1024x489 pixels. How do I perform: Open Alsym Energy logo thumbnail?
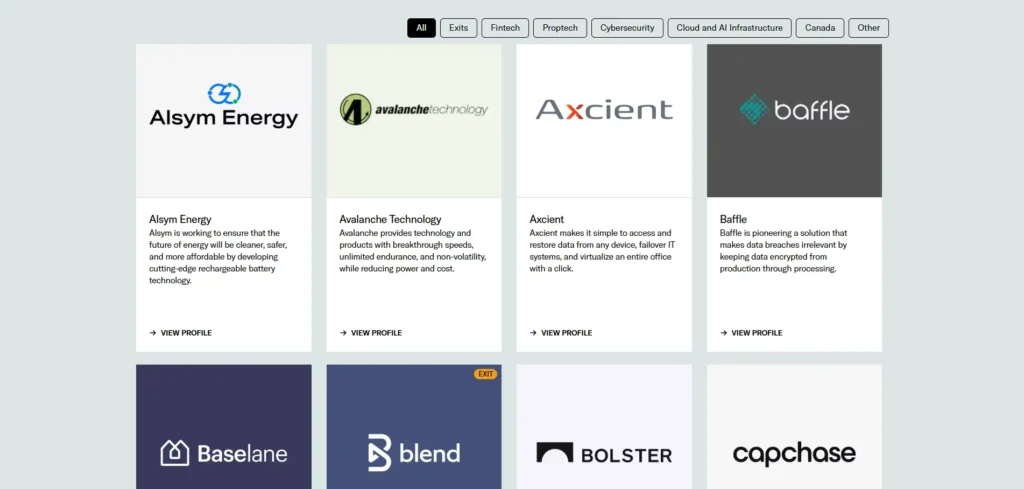223,121
